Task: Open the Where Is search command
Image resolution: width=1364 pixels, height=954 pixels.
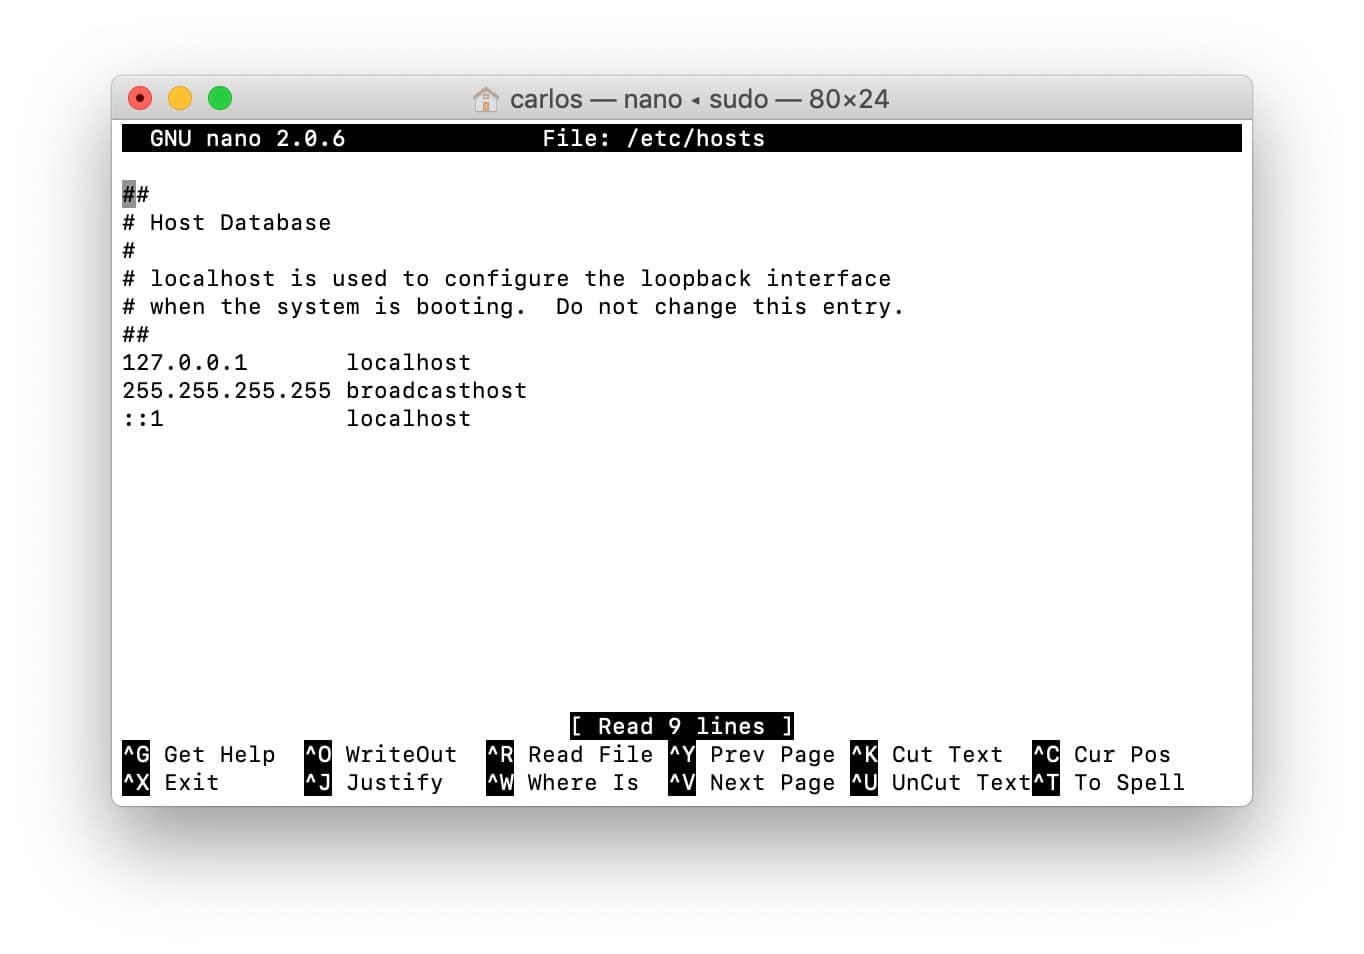Action: coord(582,783)
